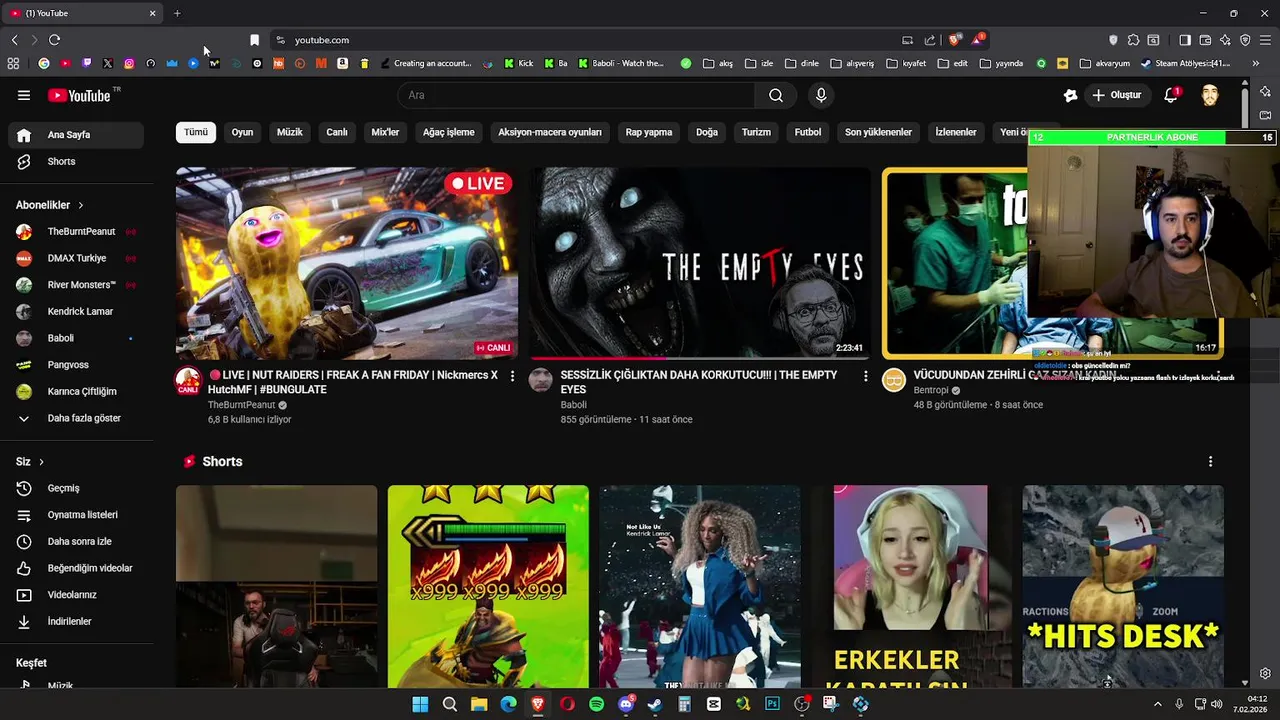1280x720 pixels.
Task: Open YouTube notifications bell
Action: [x=1171, y=95]
